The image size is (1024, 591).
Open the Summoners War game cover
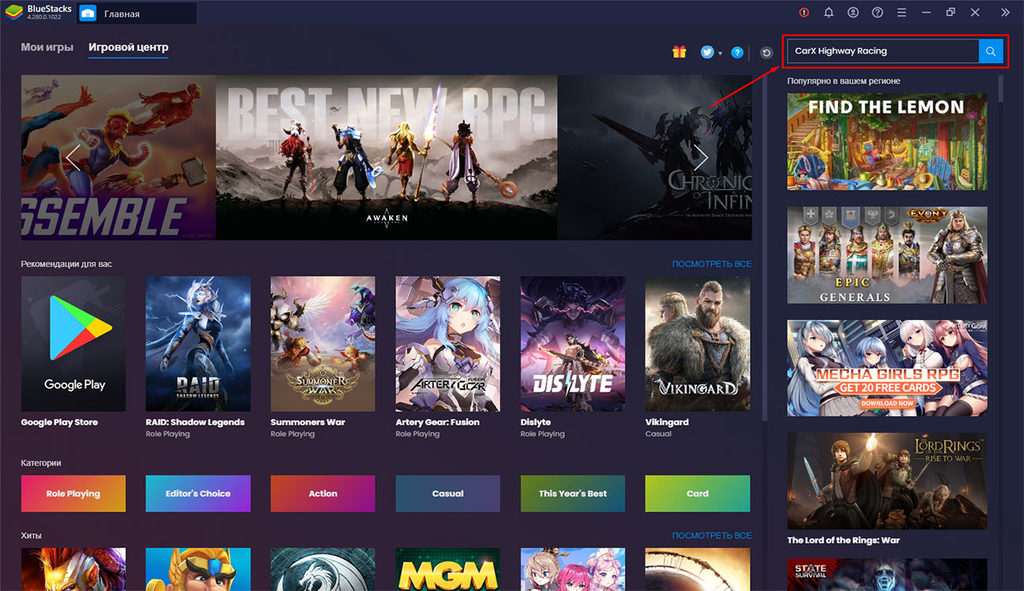pos(323,343)
